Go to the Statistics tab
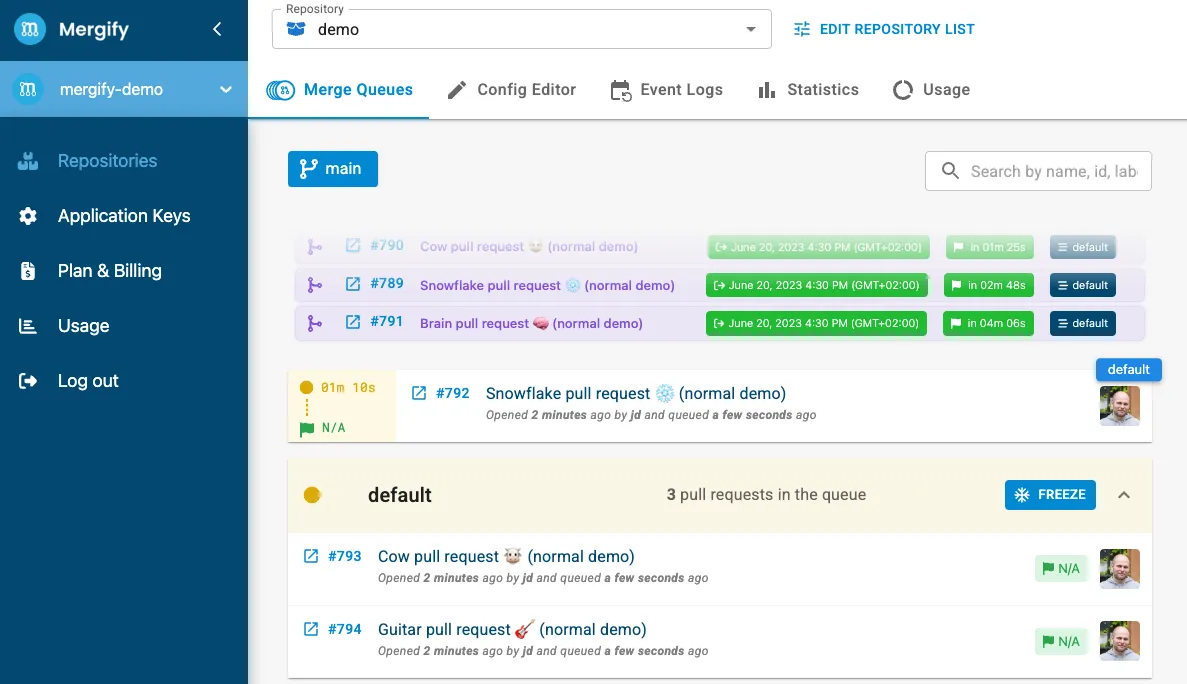The height and width of the screenshot is (684, 1187). pyautogui.click(x=808, y=90)
